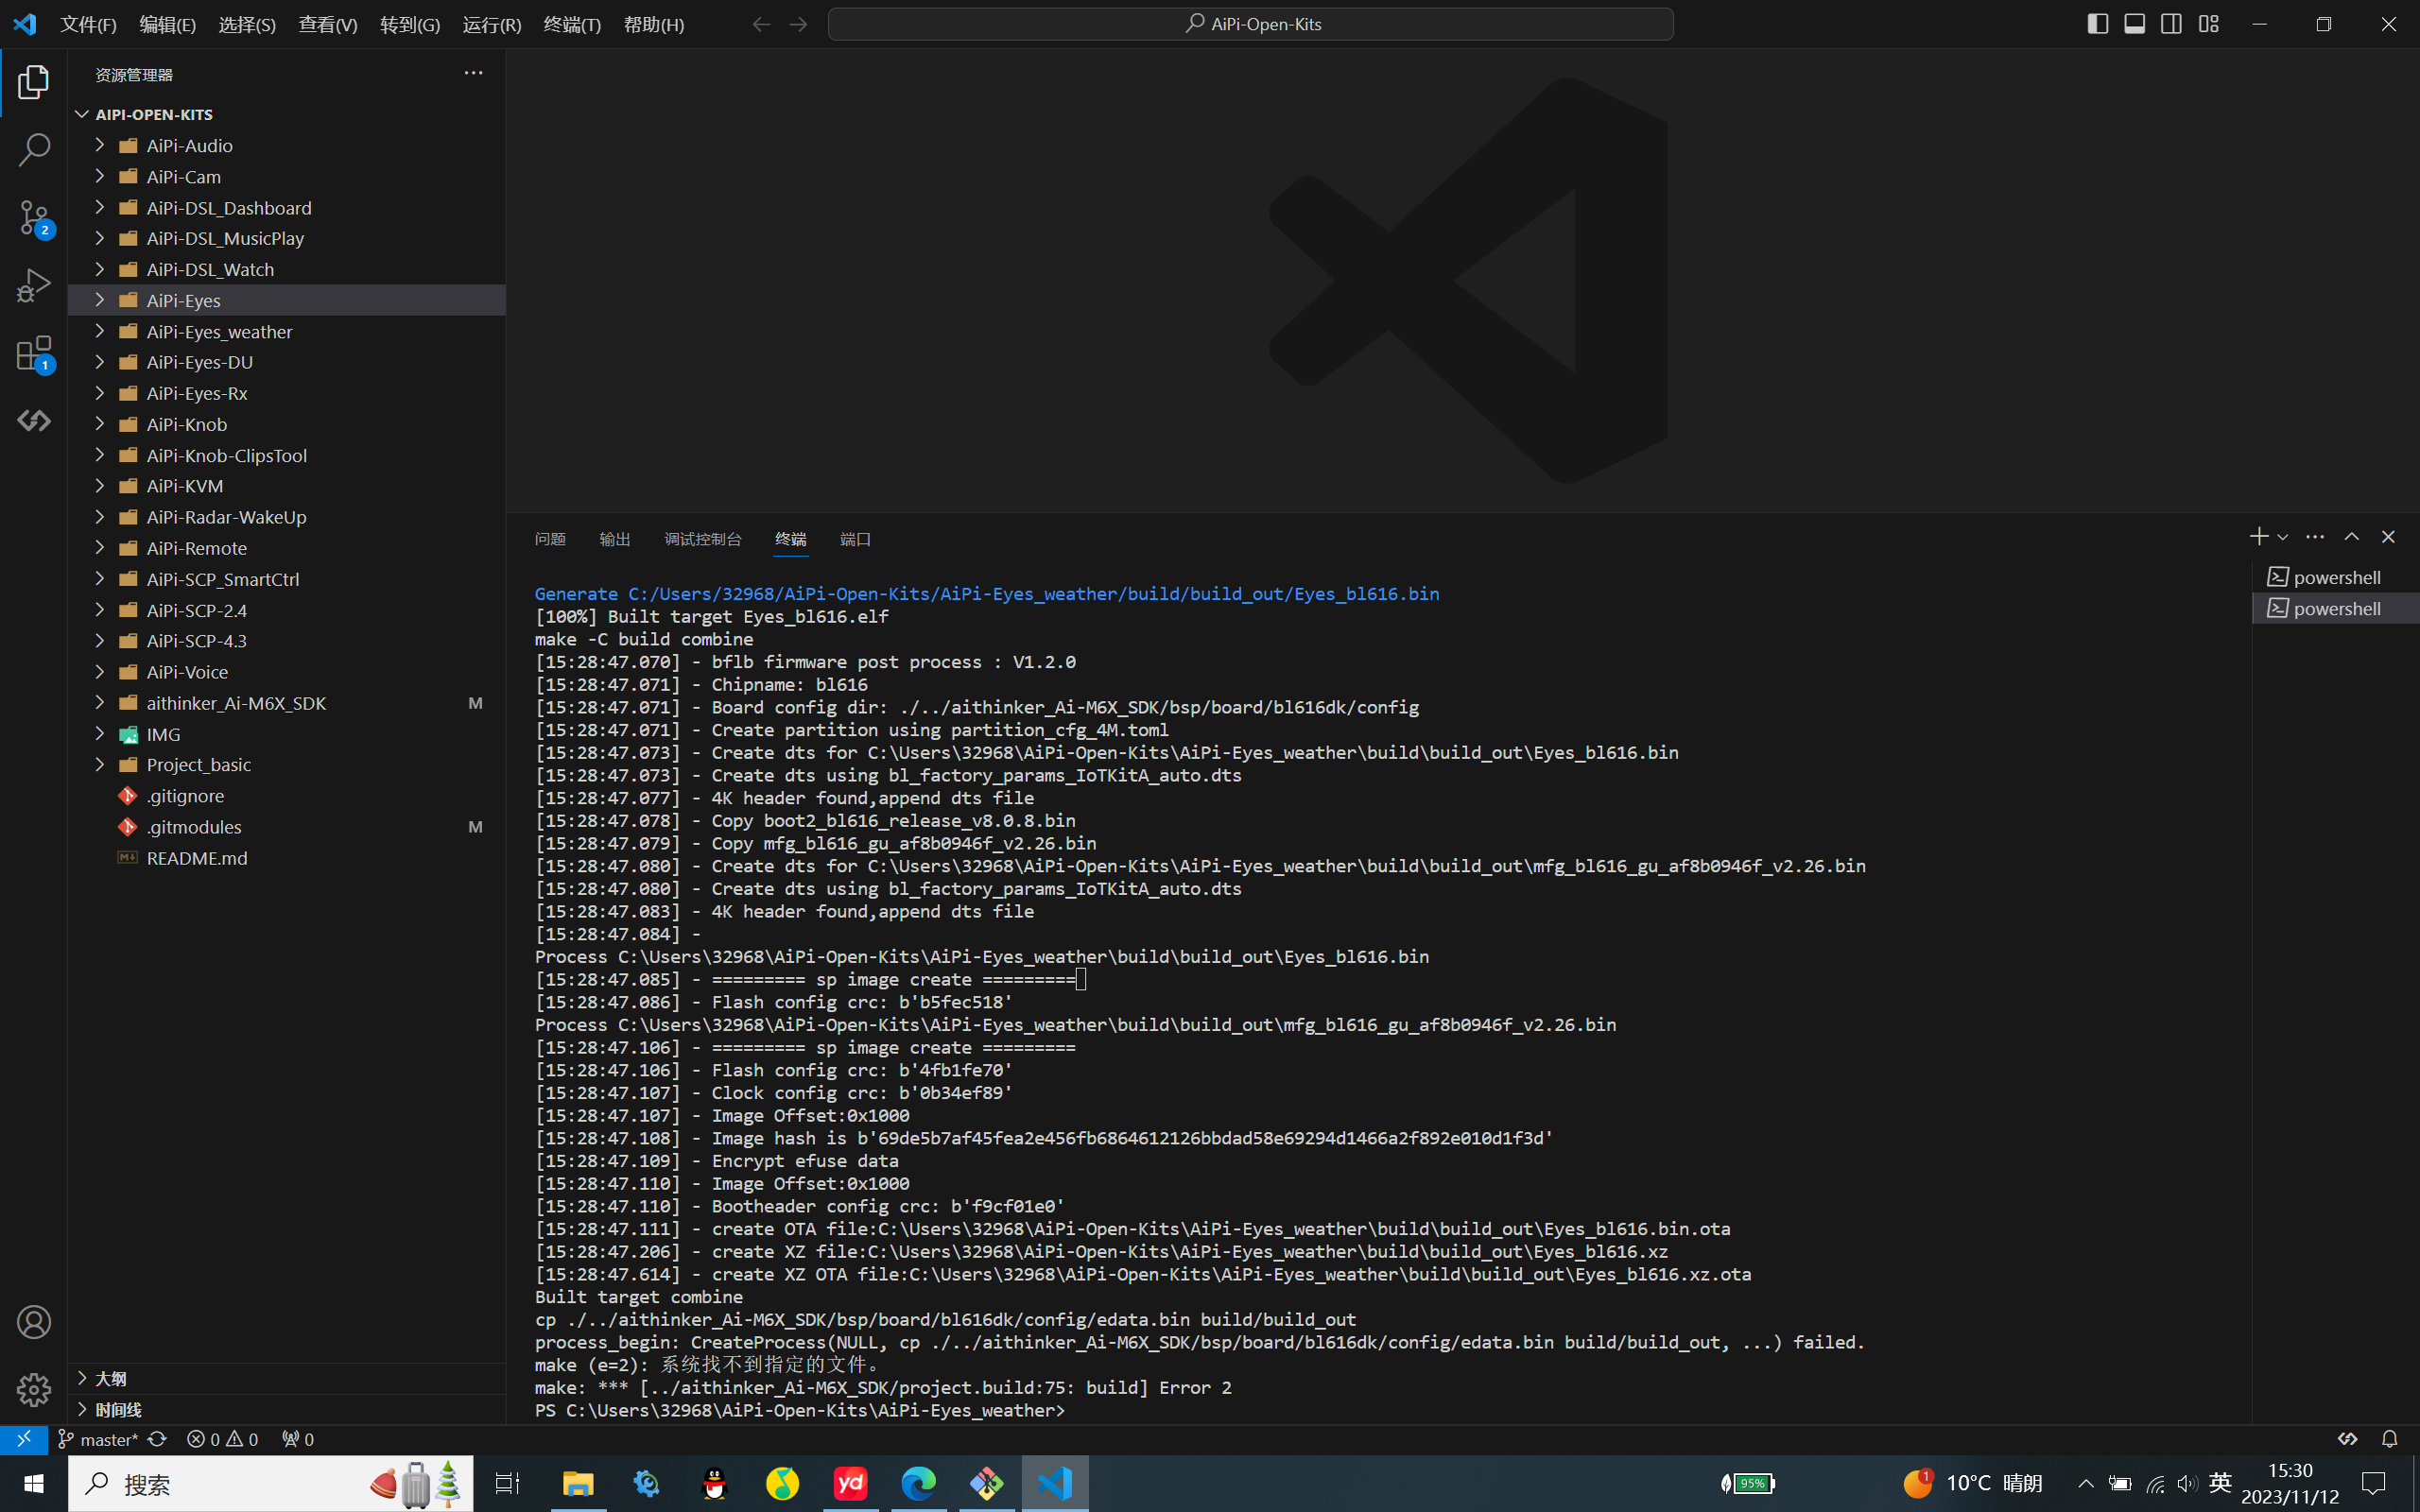
Task: Open the Search view in activity bar
Action: (x=33, y=150)
